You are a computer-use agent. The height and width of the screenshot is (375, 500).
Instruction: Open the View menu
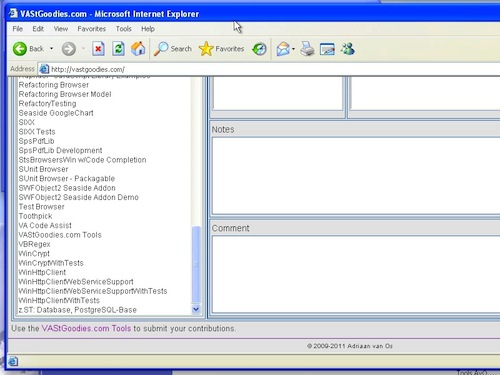[x=61, y=29]
